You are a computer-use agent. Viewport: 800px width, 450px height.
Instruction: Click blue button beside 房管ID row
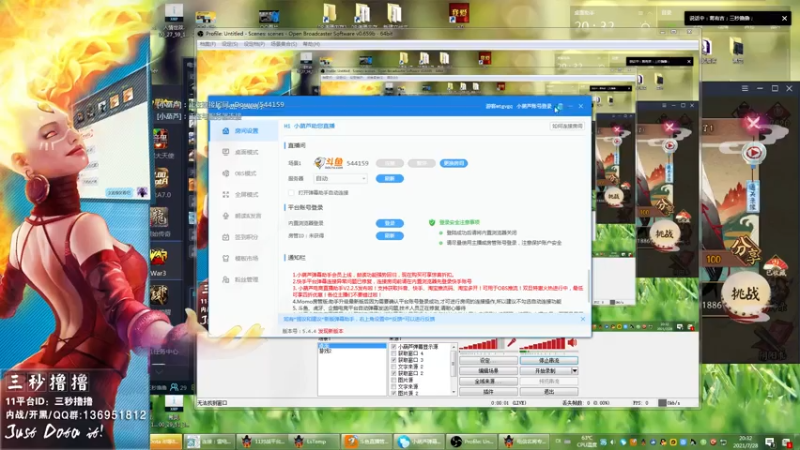[x=390, y=236]
